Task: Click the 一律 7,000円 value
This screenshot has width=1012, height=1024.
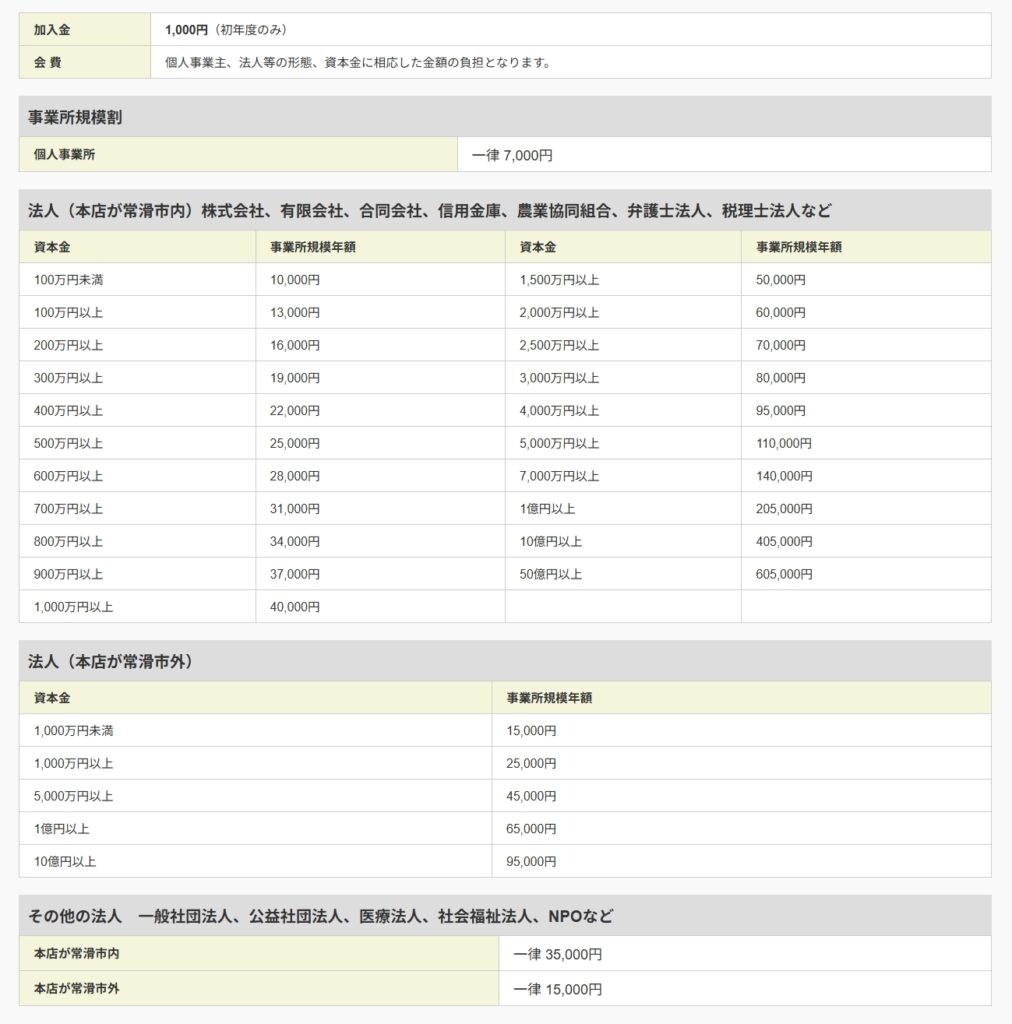Action: [x=512, y=155]
